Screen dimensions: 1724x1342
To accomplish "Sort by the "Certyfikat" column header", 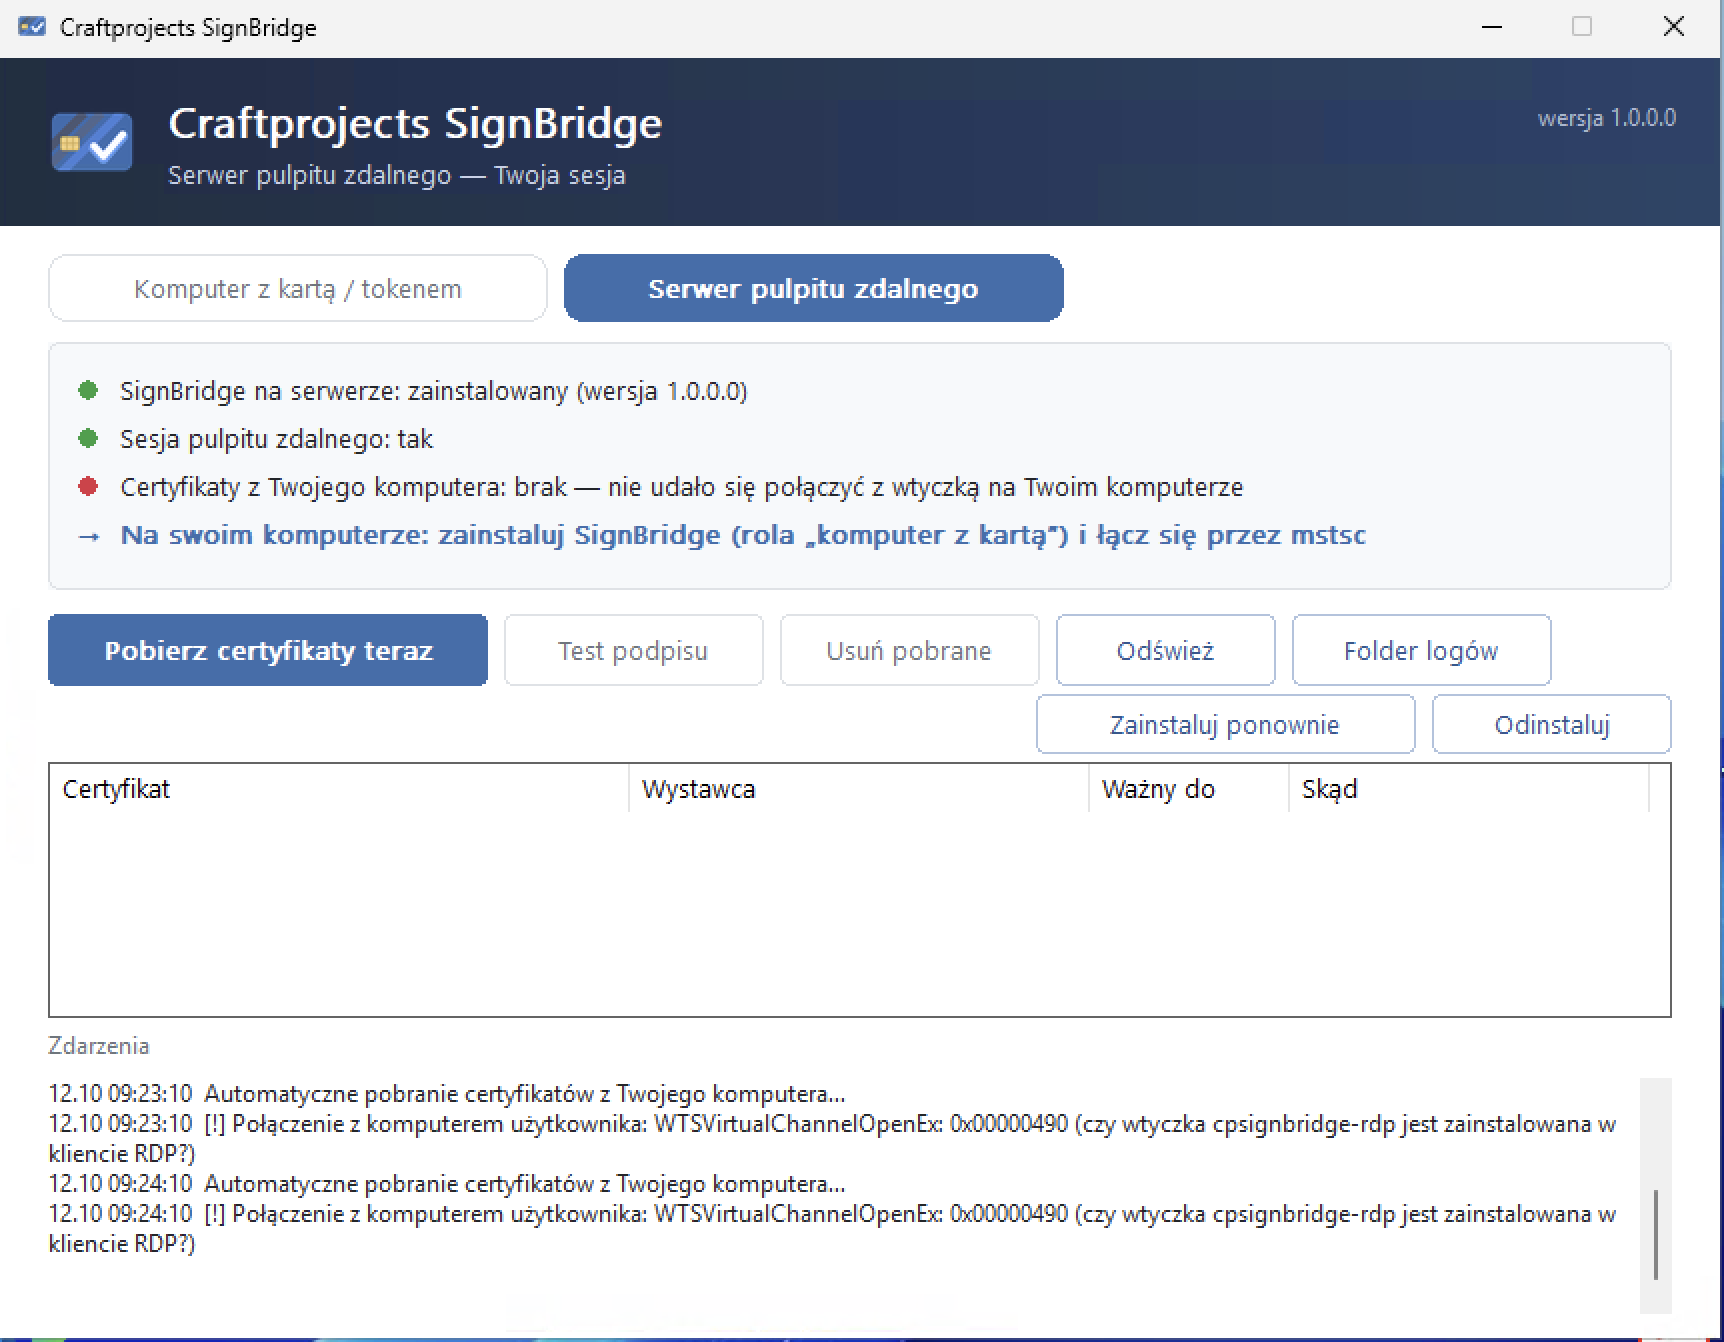I will click(339, 789).
